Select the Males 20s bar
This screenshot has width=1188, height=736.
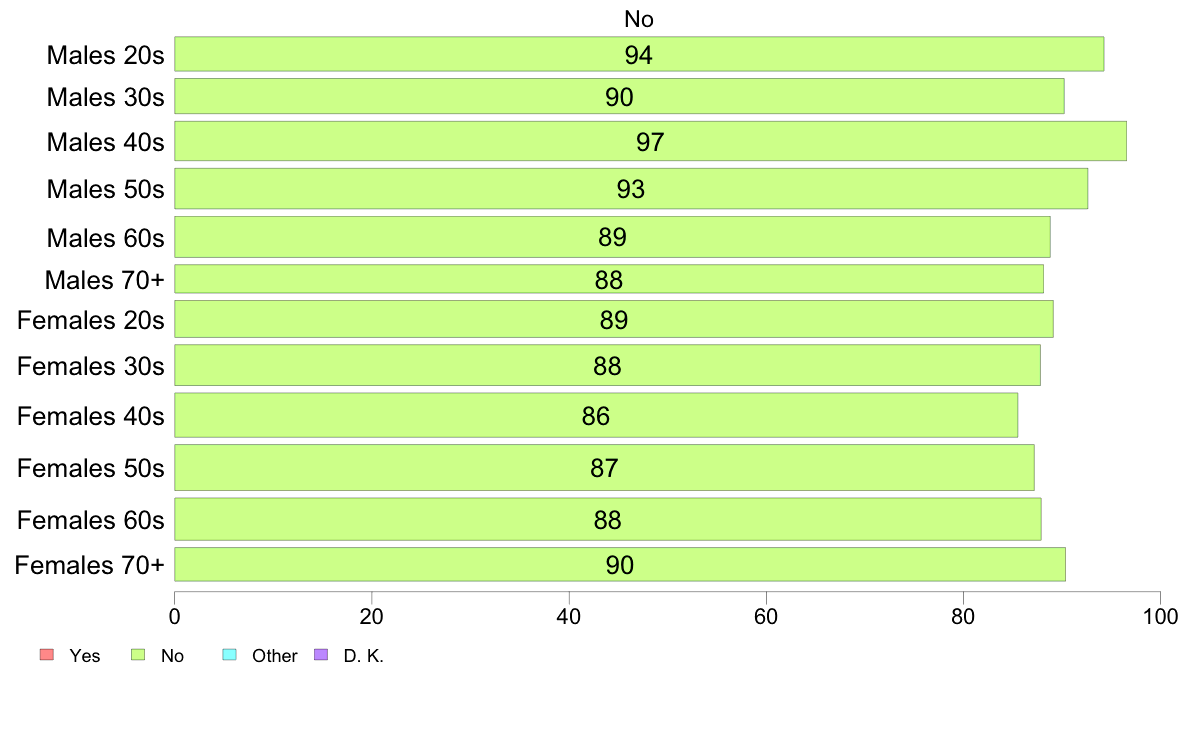639,54
